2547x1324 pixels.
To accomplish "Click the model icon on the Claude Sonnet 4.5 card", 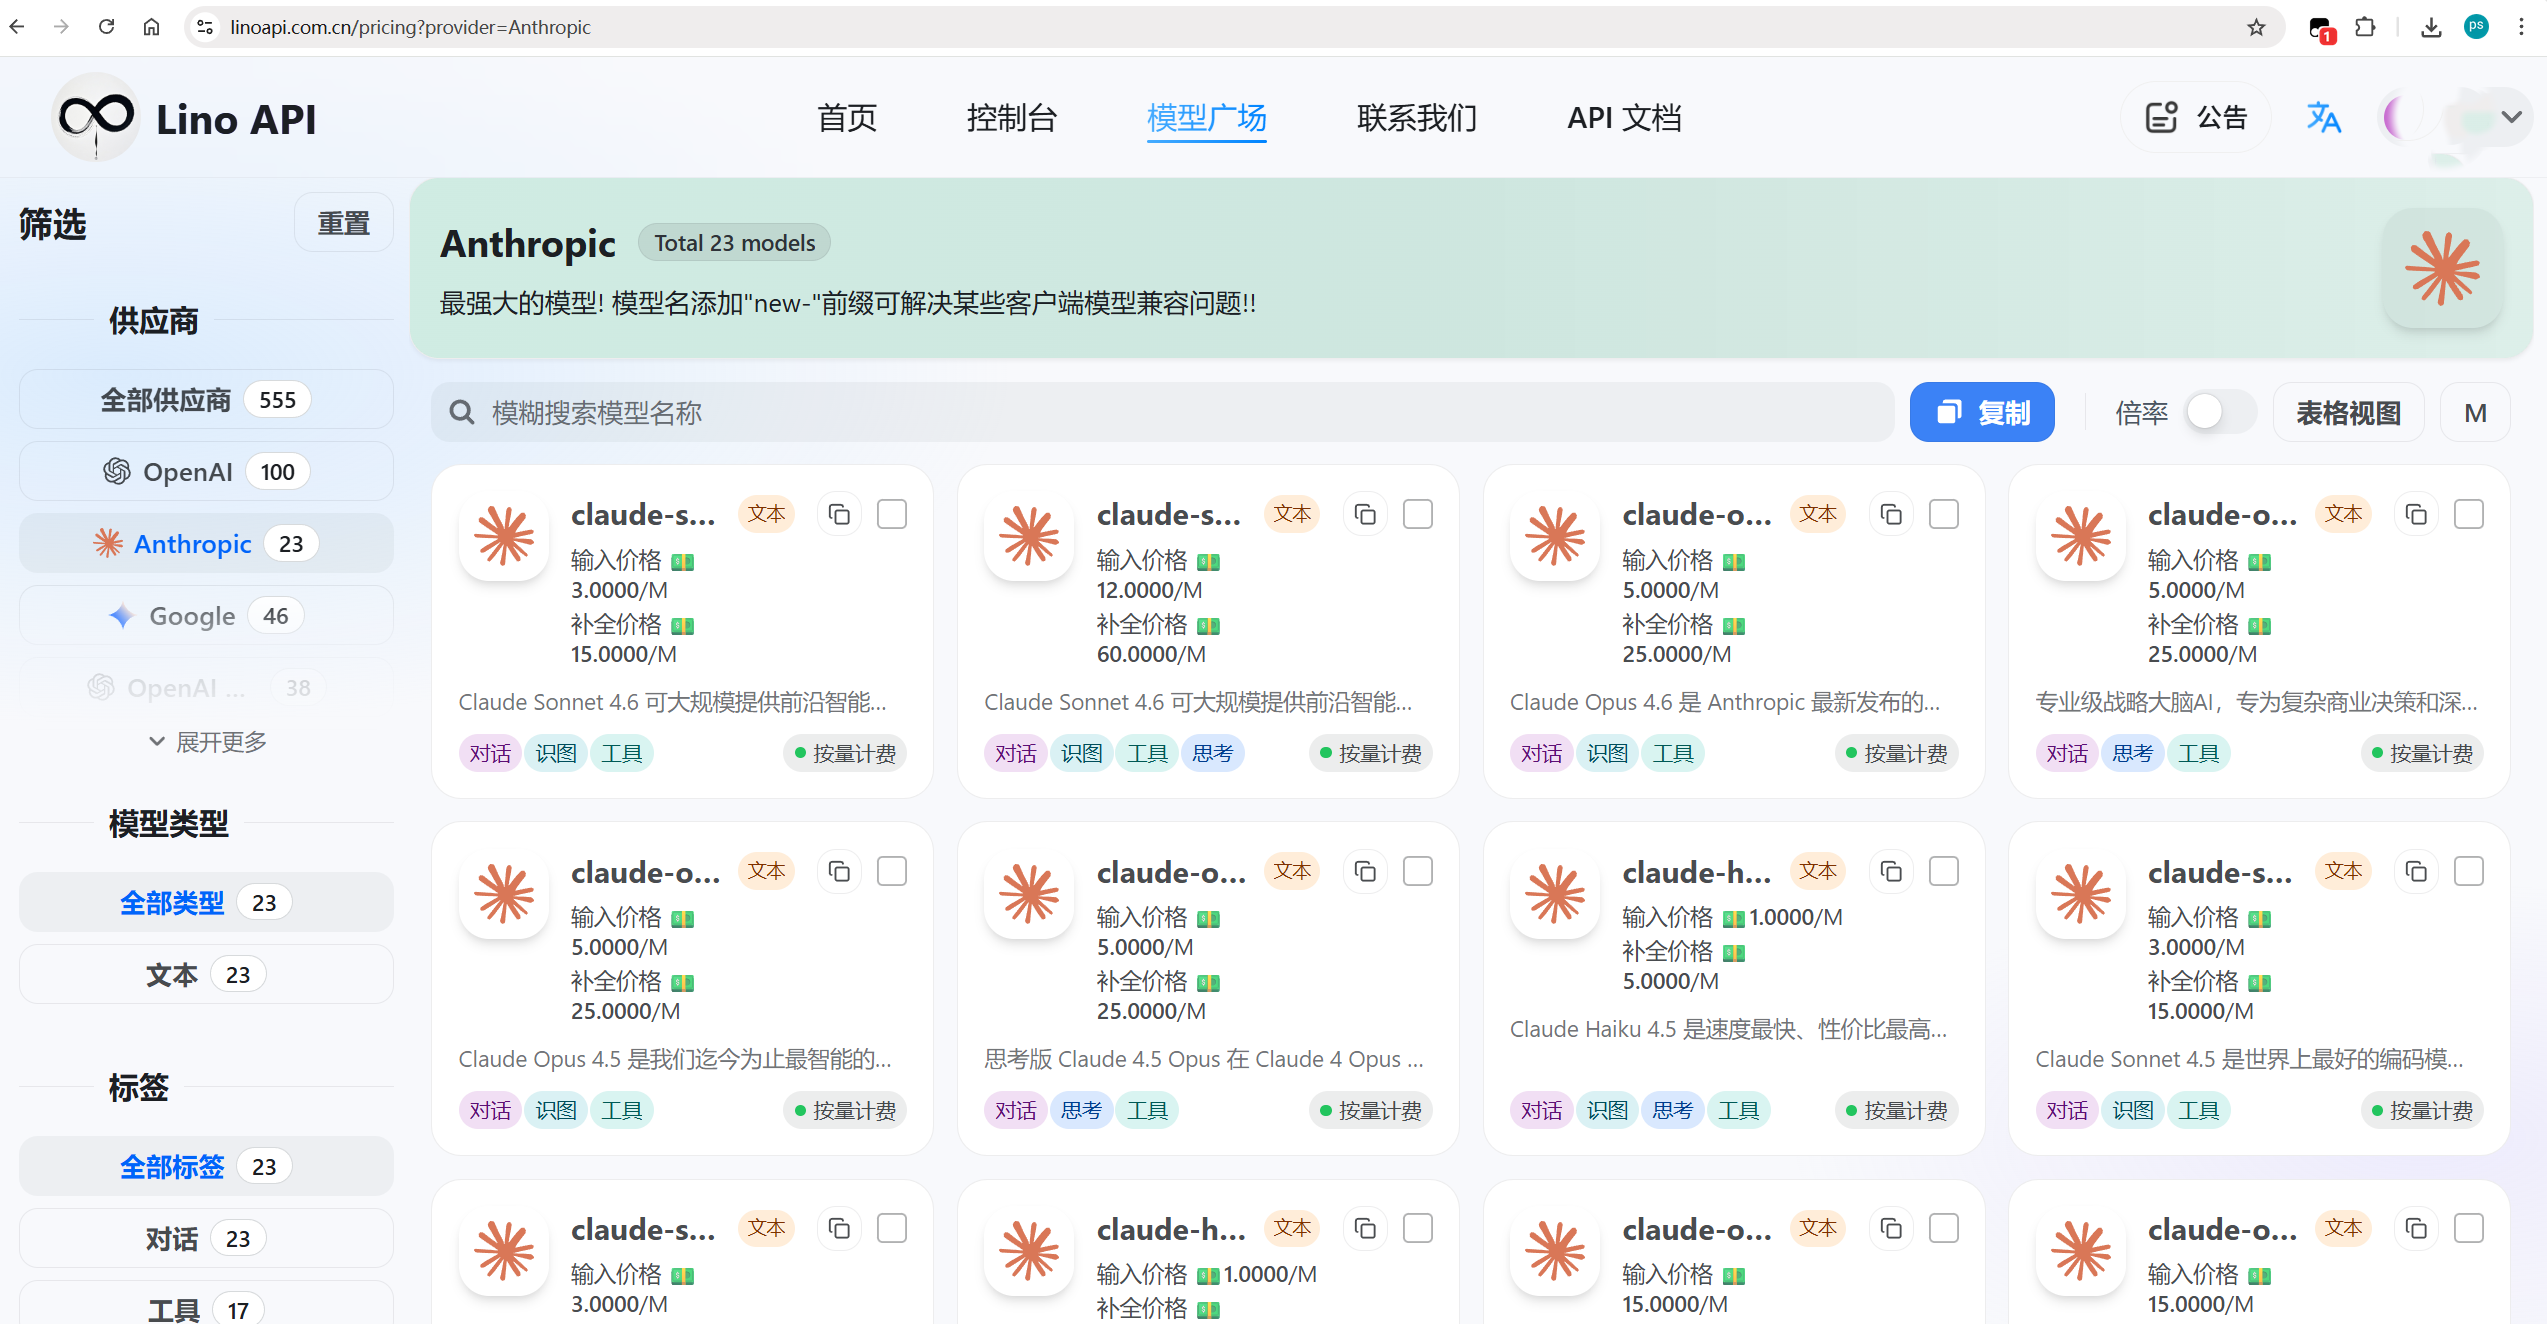I will (x=2081, y=893).
